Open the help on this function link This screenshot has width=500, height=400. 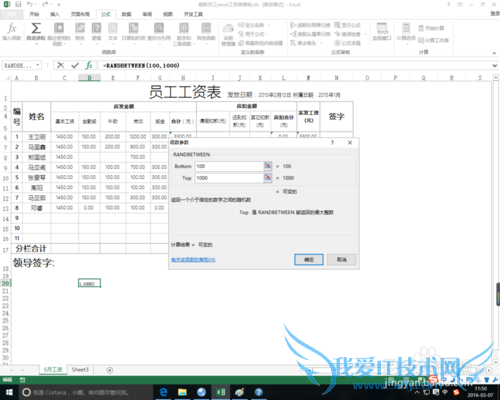click(193, 259)
